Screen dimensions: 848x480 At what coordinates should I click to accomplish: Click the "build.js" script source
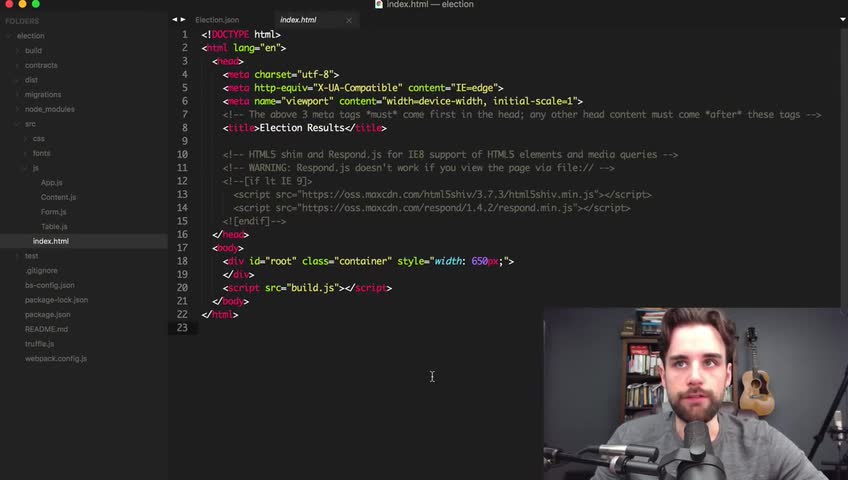(x=313, y=288)
